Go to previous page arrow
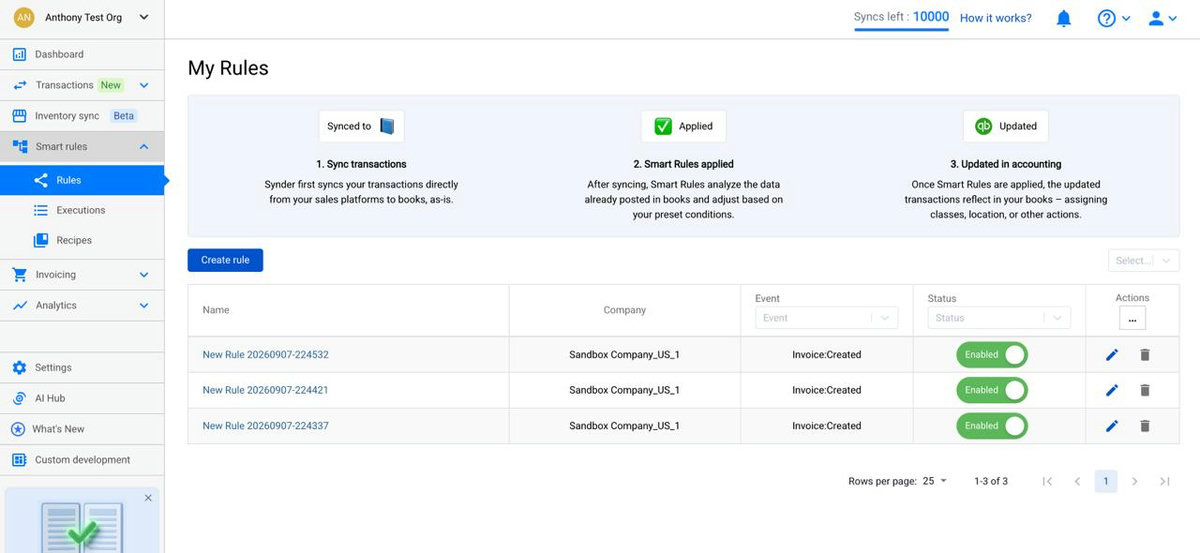 point(1077,481)
